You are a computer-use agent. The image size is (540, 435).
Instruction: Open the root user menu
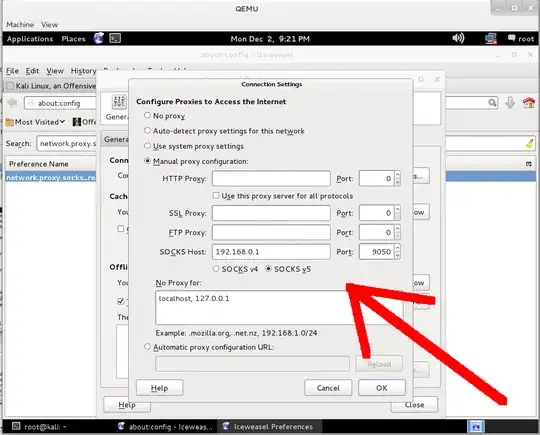[x=521, y=39]
